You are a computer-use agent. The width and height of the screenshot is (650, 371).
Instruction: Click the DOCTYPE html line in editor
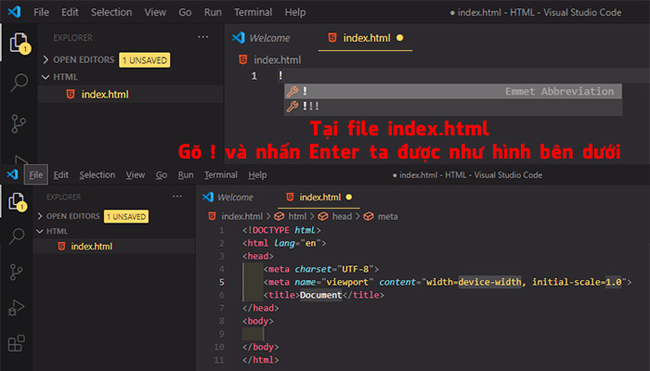point(282,230)
